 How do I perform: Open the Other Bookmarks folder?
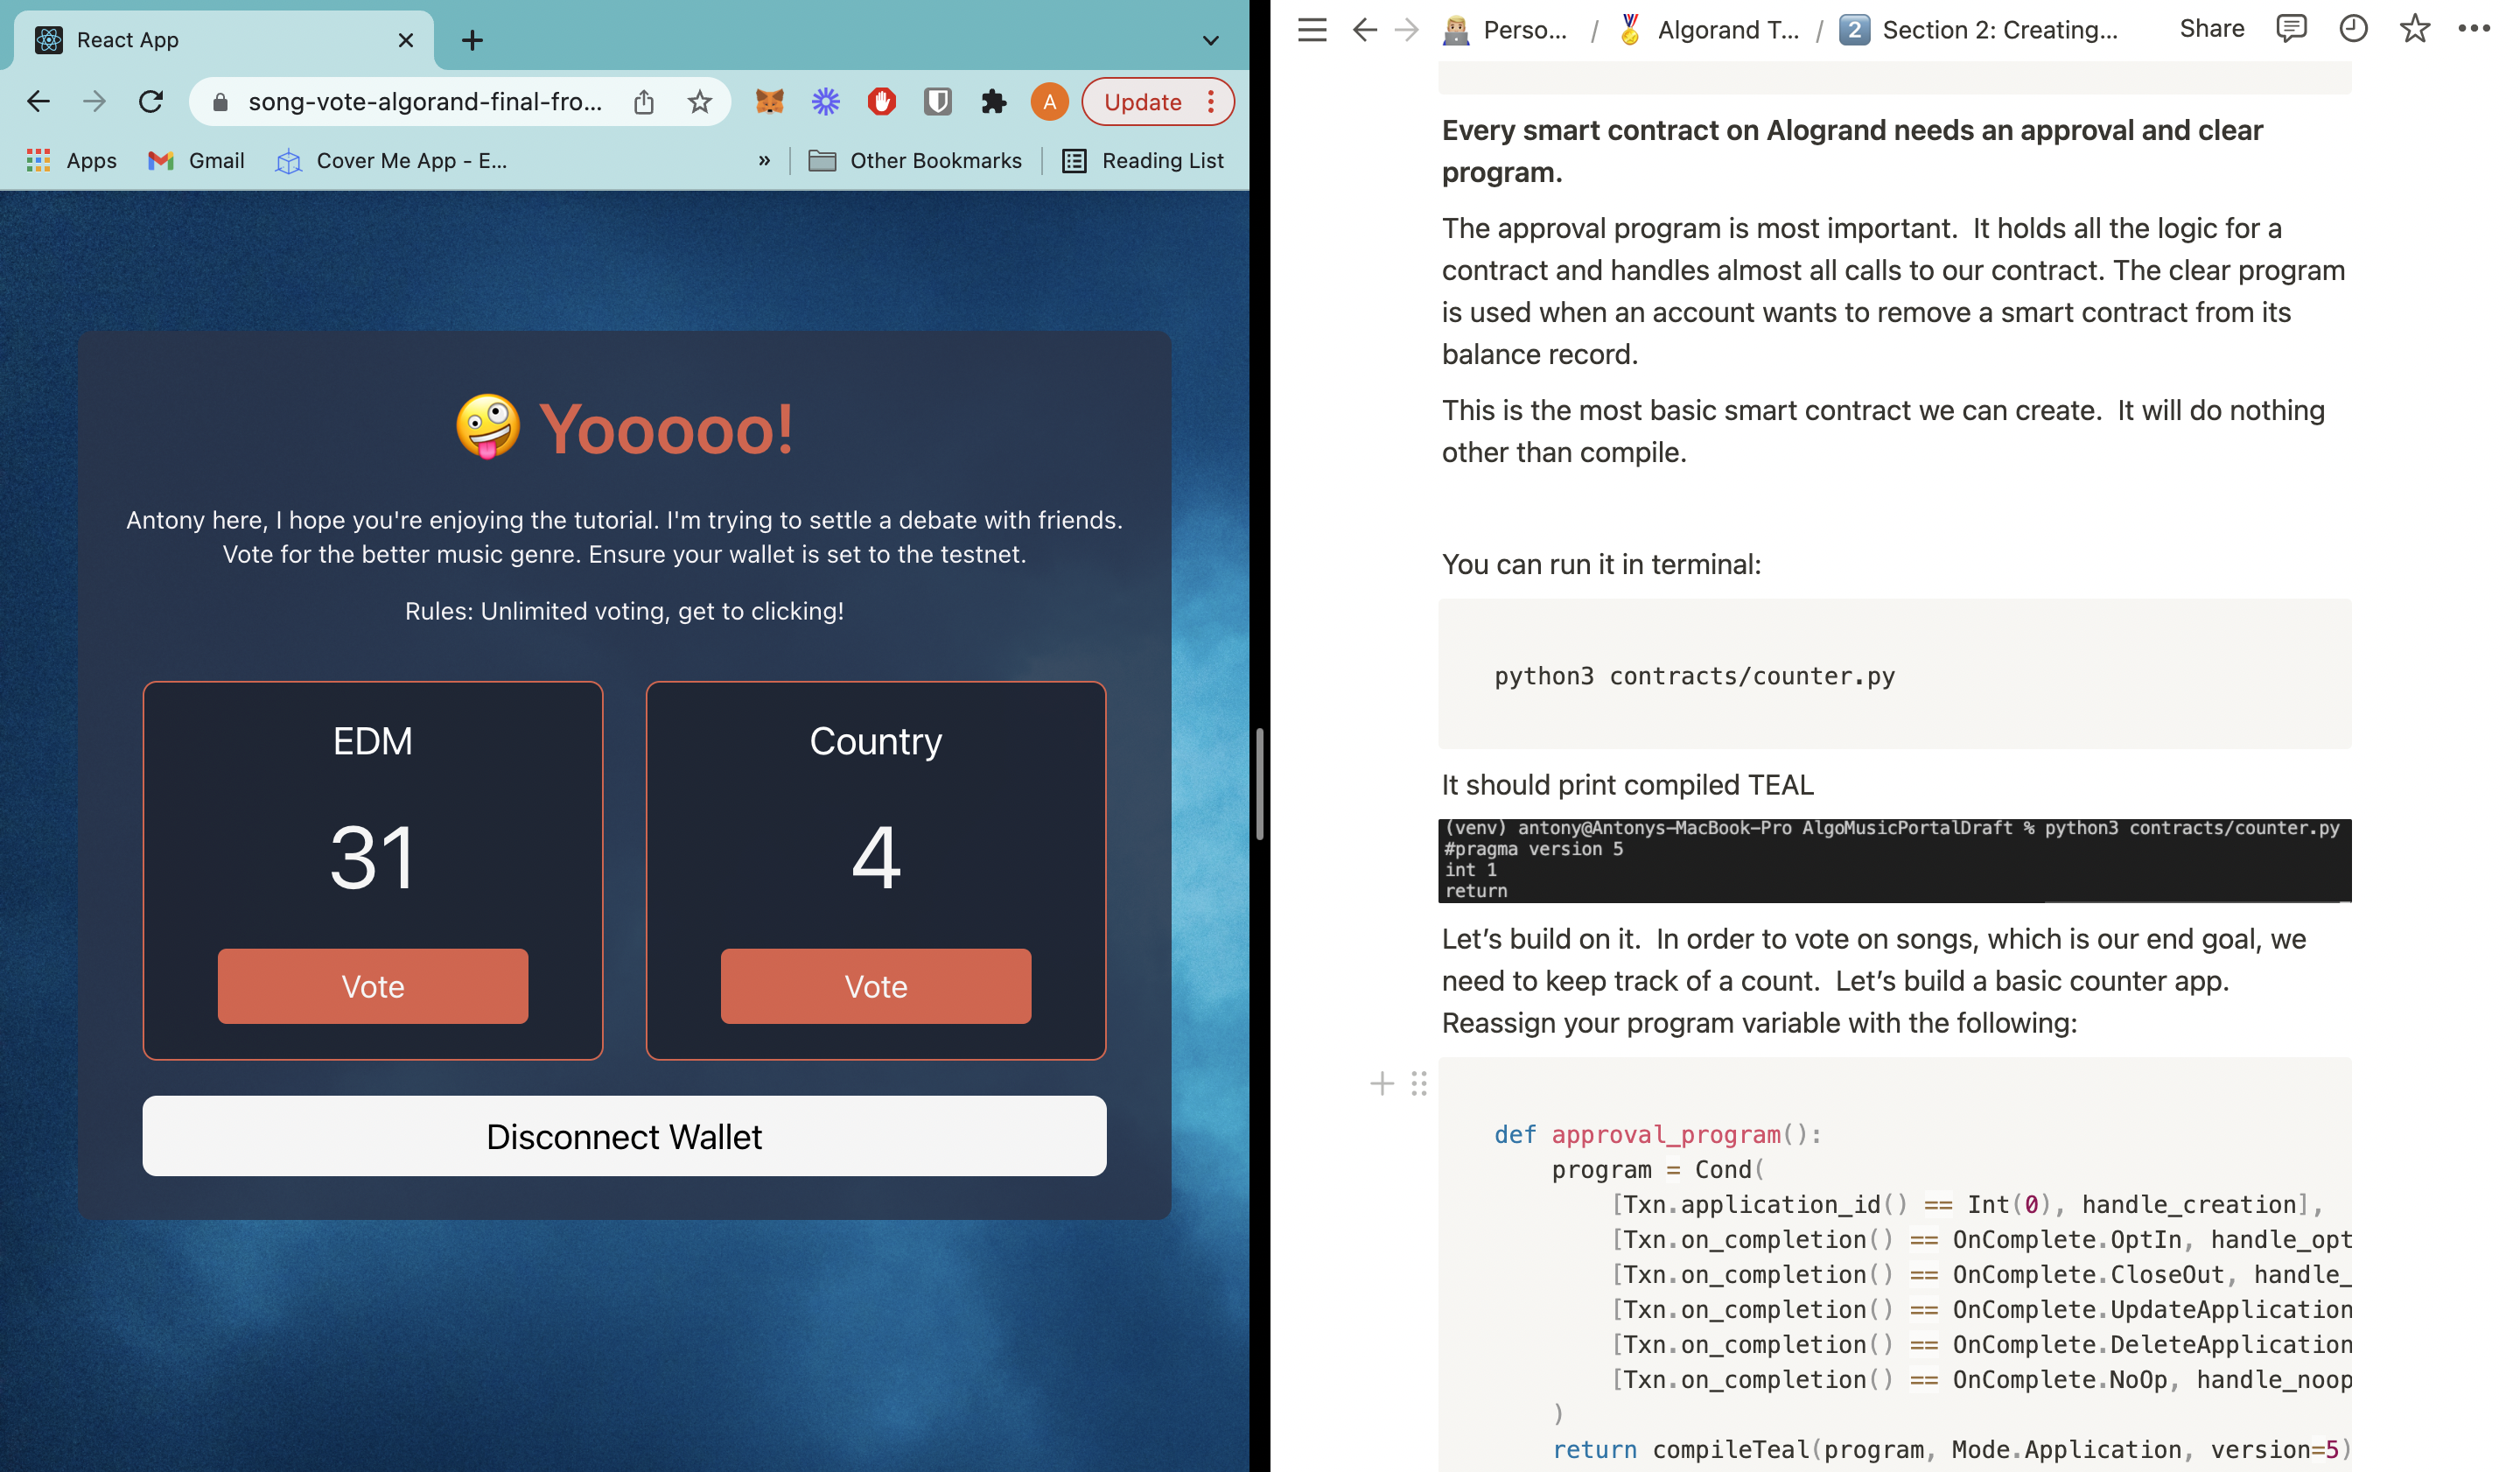coord(915,161)
